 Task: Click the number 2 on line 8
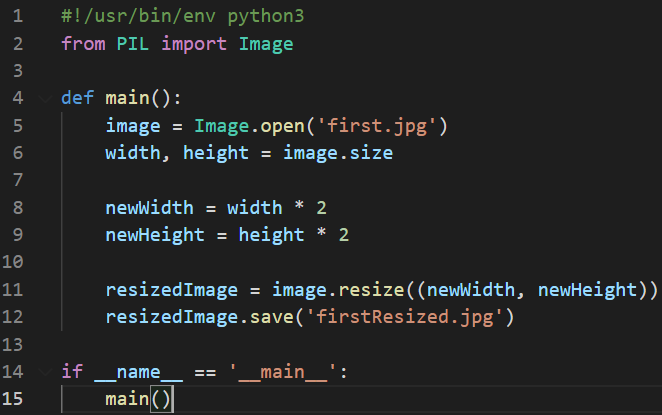coord(321,208)
